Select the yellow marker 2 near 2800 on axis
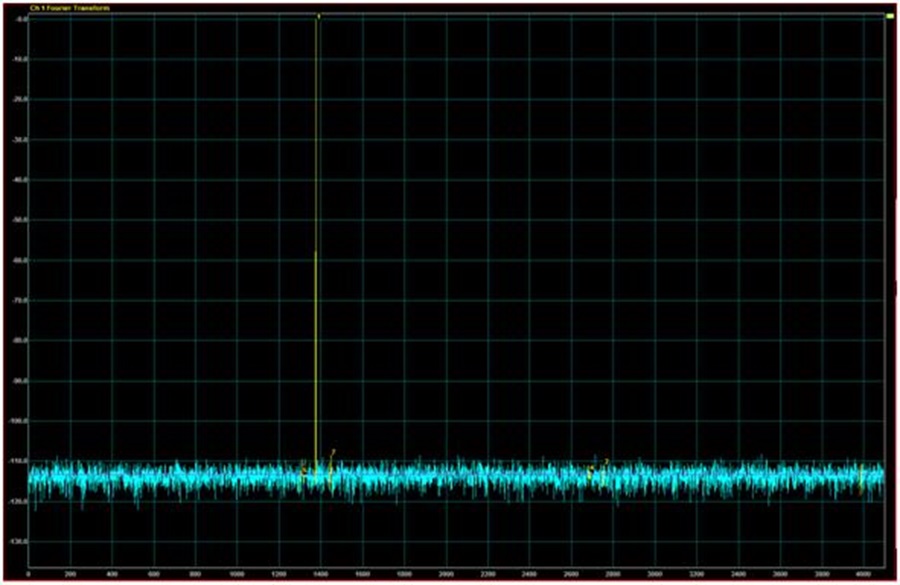900x585 pixels. point(607,461)
